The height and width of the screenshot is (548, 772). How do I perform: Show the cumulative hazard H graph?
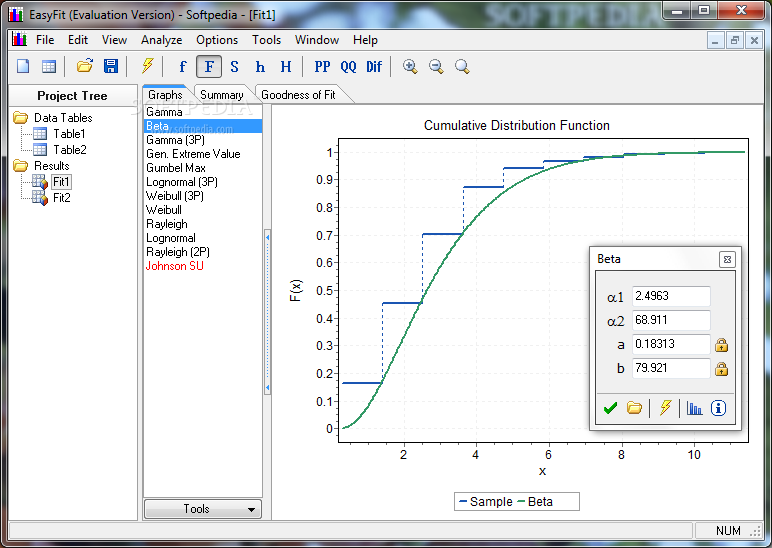pos(286,66)
